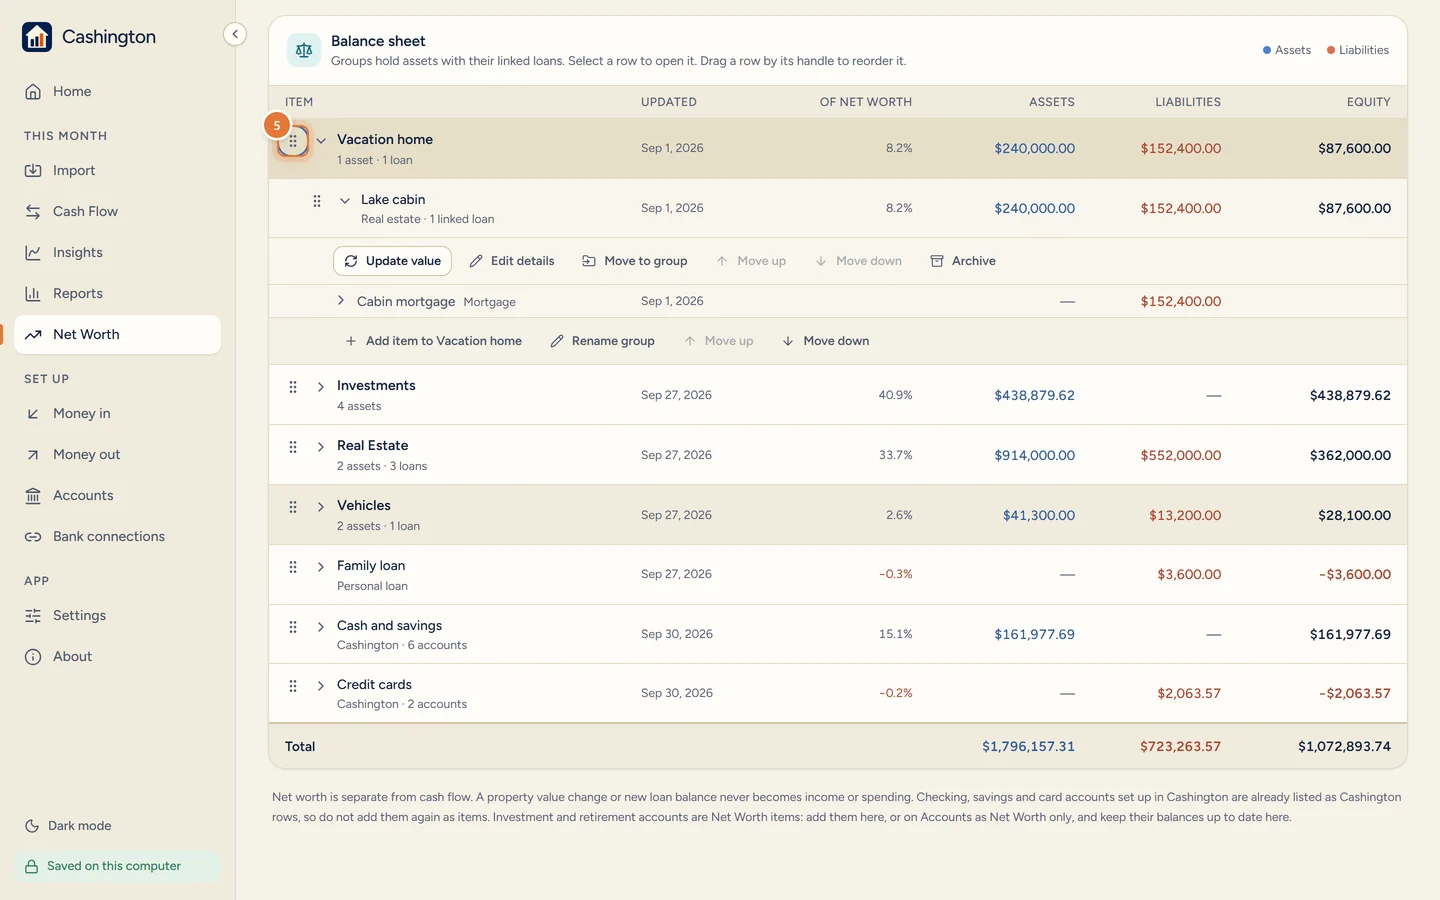The width and height of the screenshot is (1440, 900).
Task: Click Move to group
Action: [635, 261]
